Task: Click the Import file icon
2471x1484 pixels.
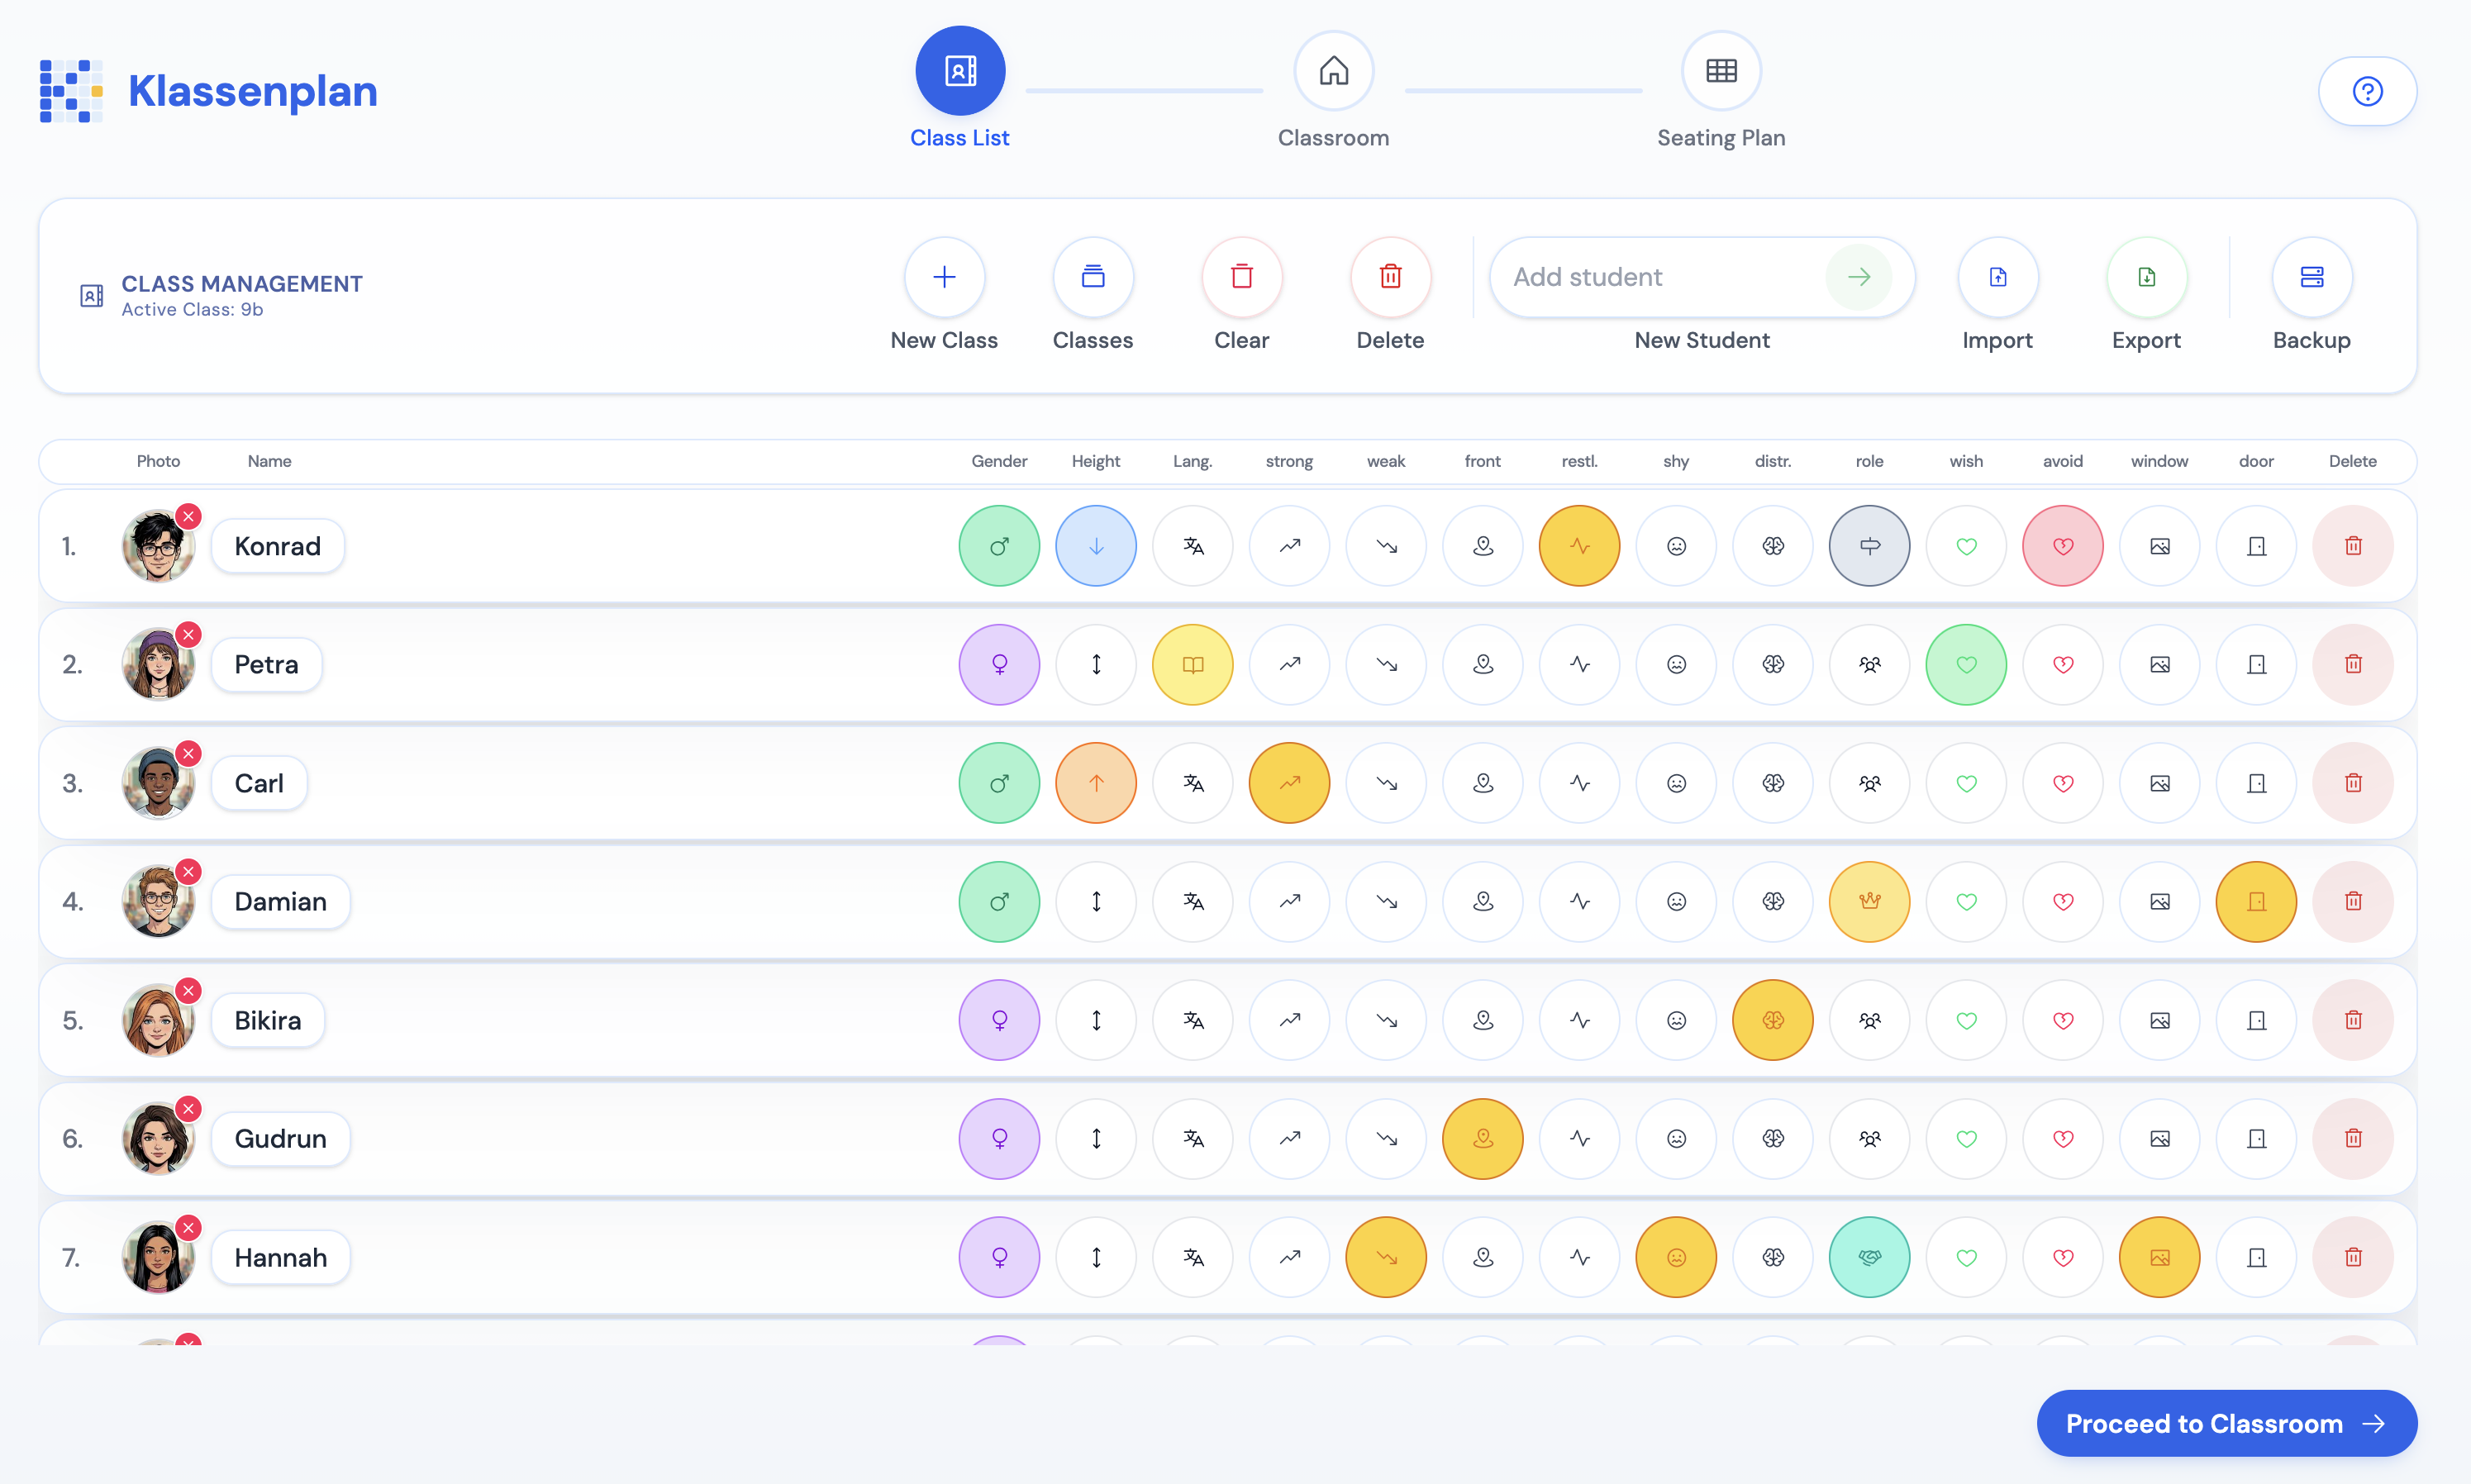Action: (1997, 277)
